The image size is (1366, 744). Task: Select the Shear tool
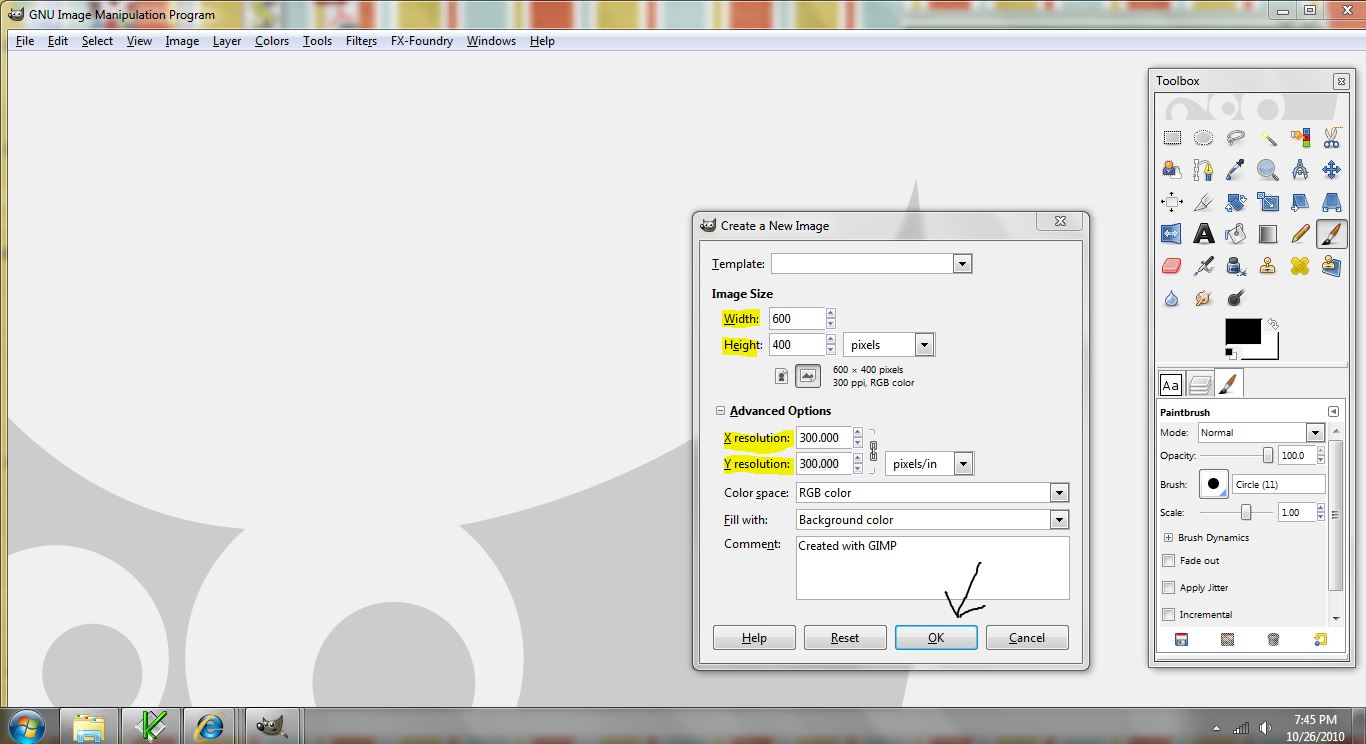point(1300,202)
